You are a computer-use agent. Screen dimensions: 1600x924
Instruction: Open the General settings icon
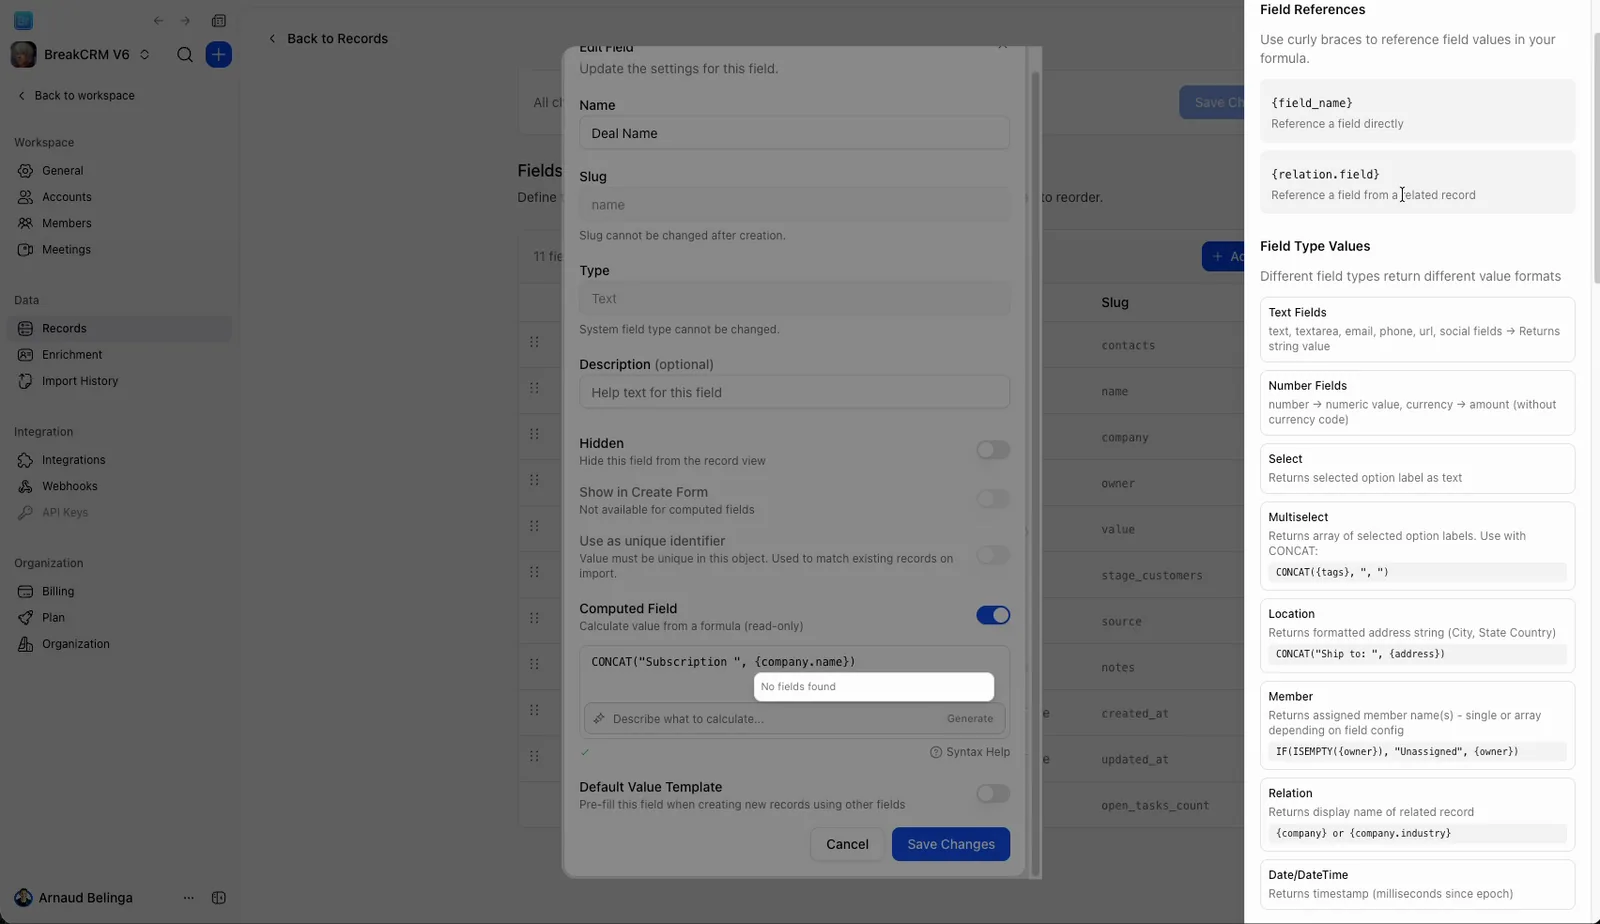25,171
